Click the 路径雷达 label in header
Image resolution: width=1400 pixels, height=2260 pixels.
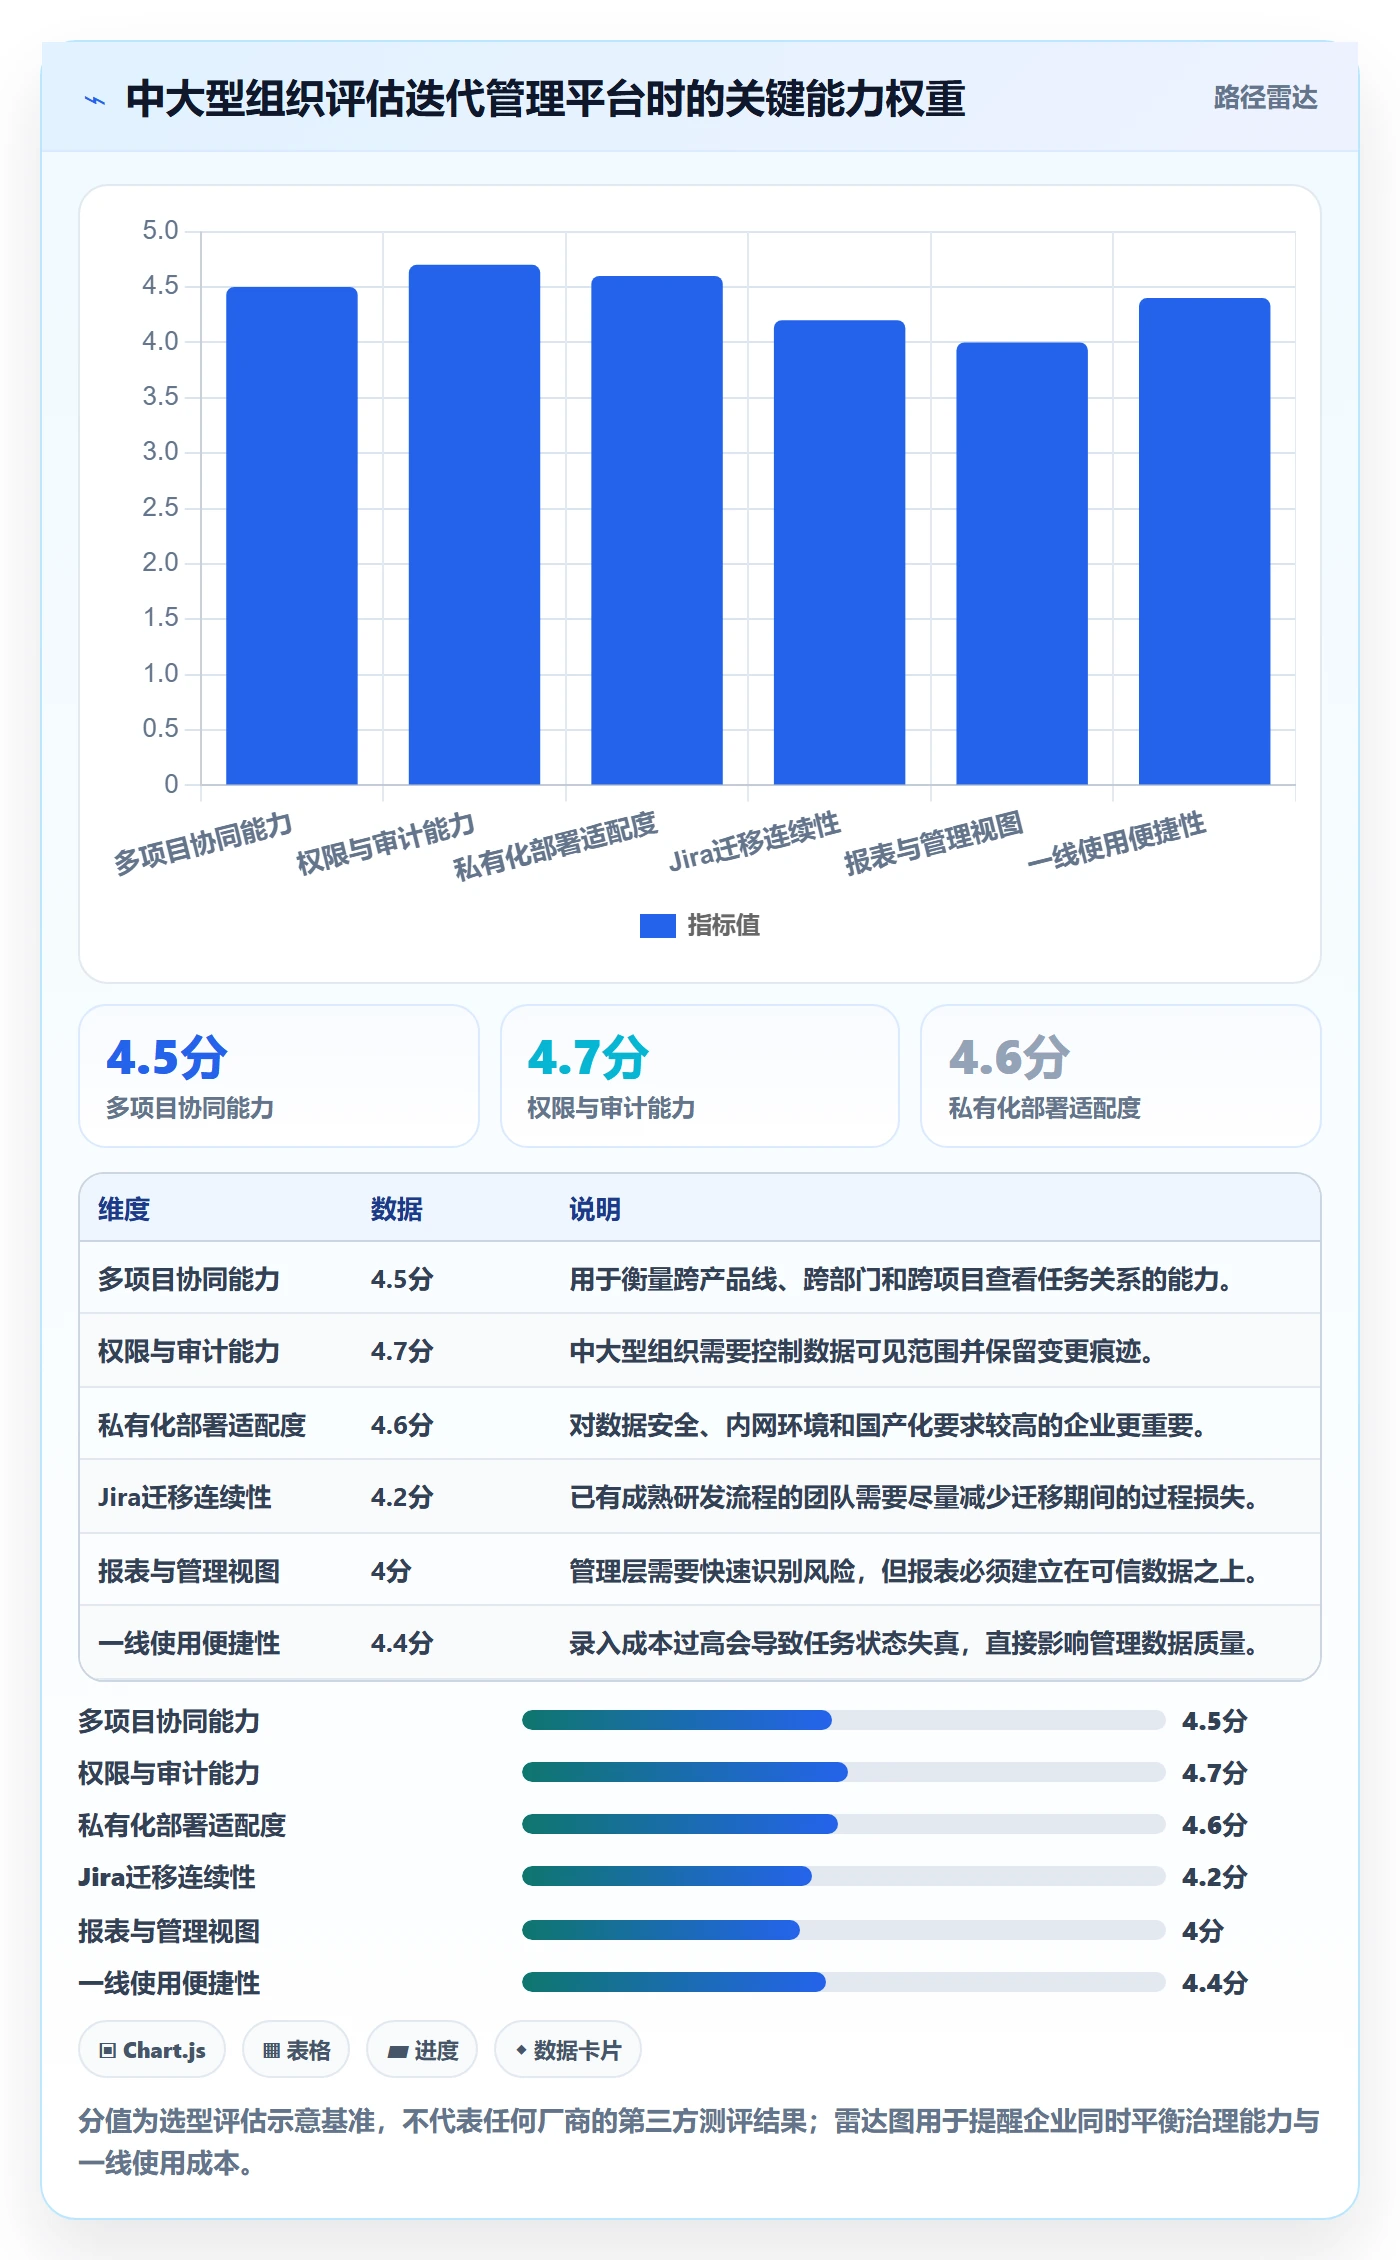pyautogui.click(x=1265, y=98)
